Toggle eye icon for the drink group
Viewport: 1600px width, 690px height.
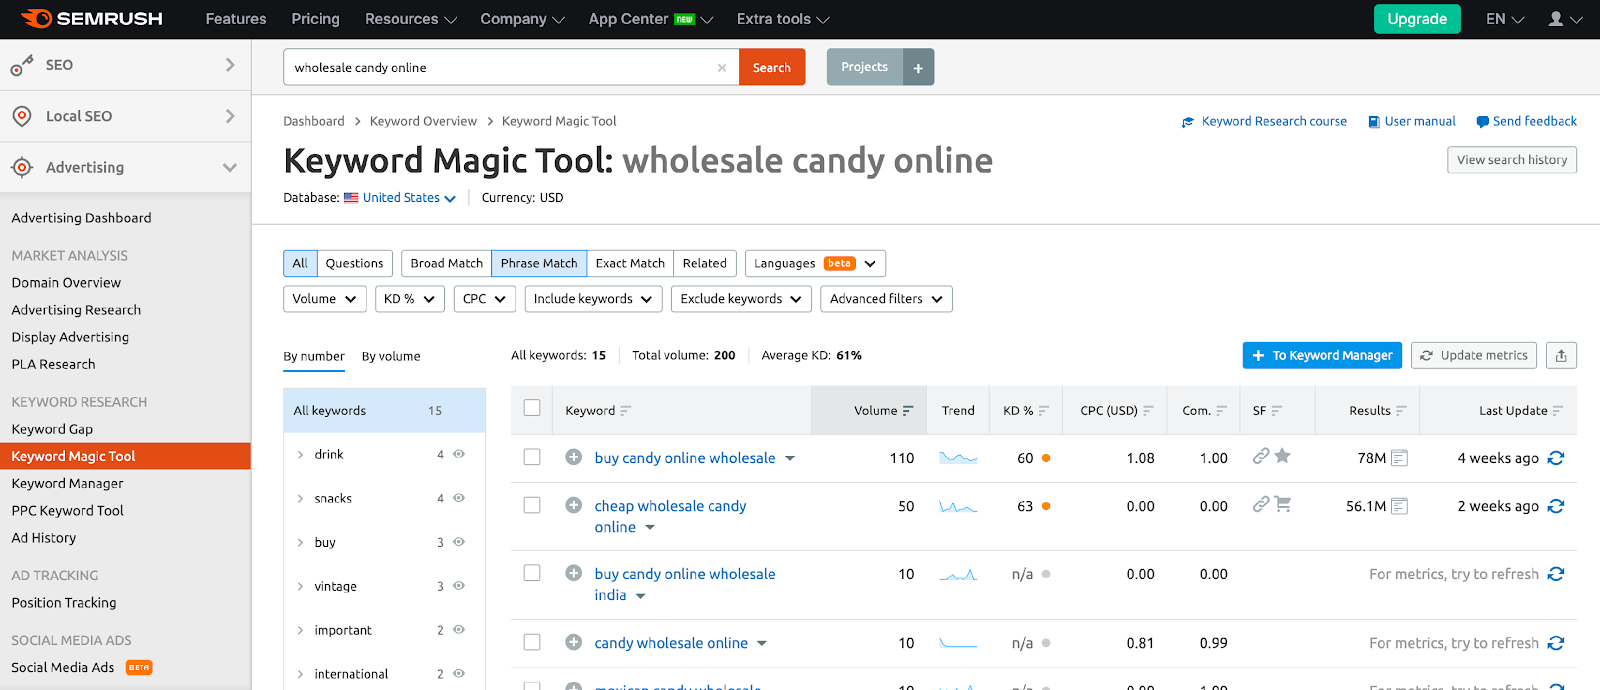click(459, 454)
